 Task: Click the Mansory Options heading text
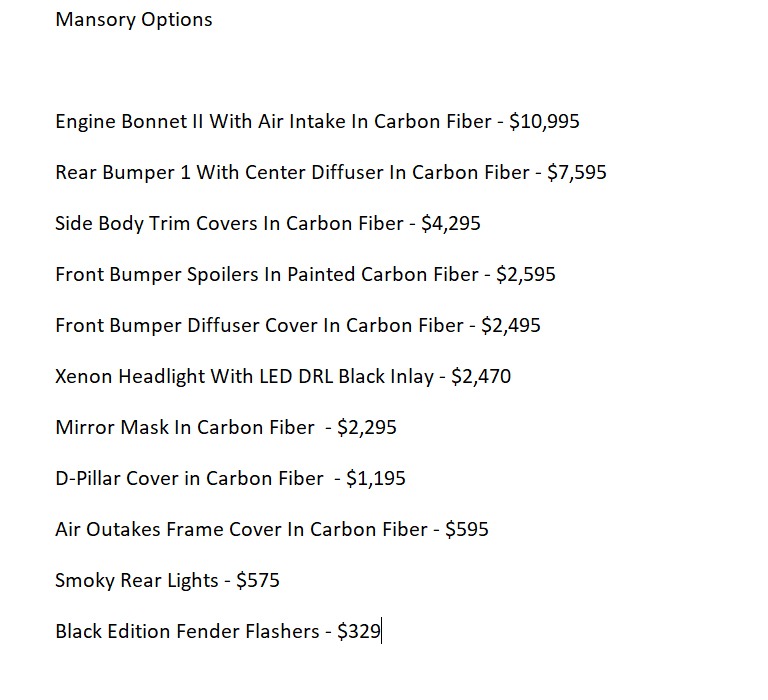click(x=134, y=20)
